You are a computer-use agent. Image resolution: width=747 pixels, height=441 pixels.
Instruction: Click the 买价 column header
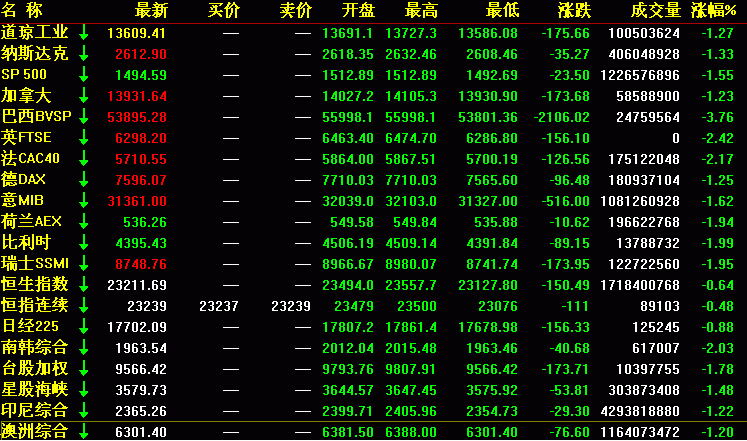(224, 10)
